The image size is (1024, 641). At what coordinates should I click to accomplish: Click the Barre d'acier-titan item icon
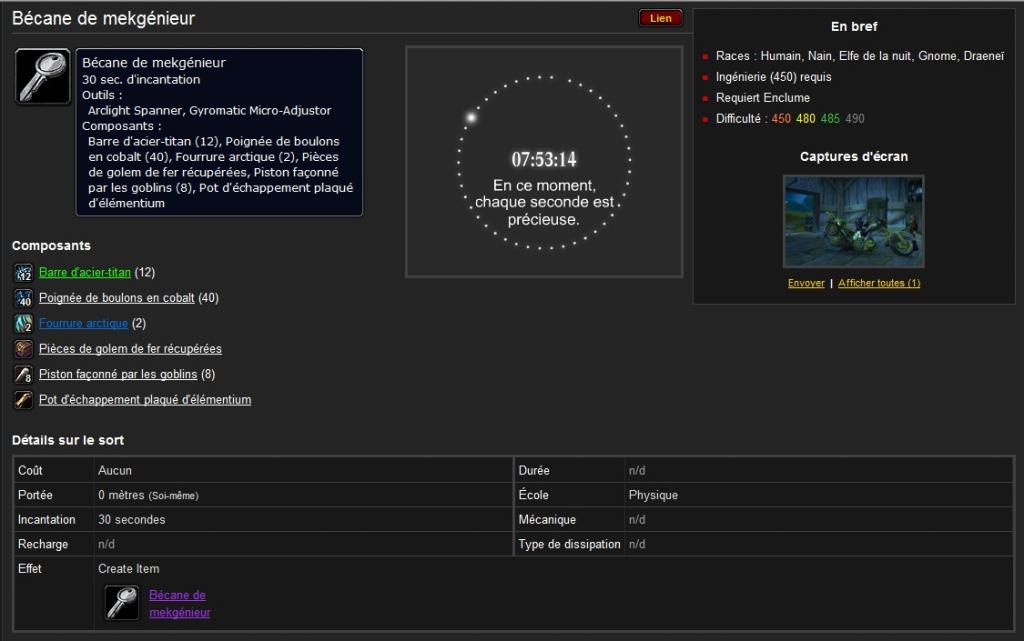[x=24, y=273]
